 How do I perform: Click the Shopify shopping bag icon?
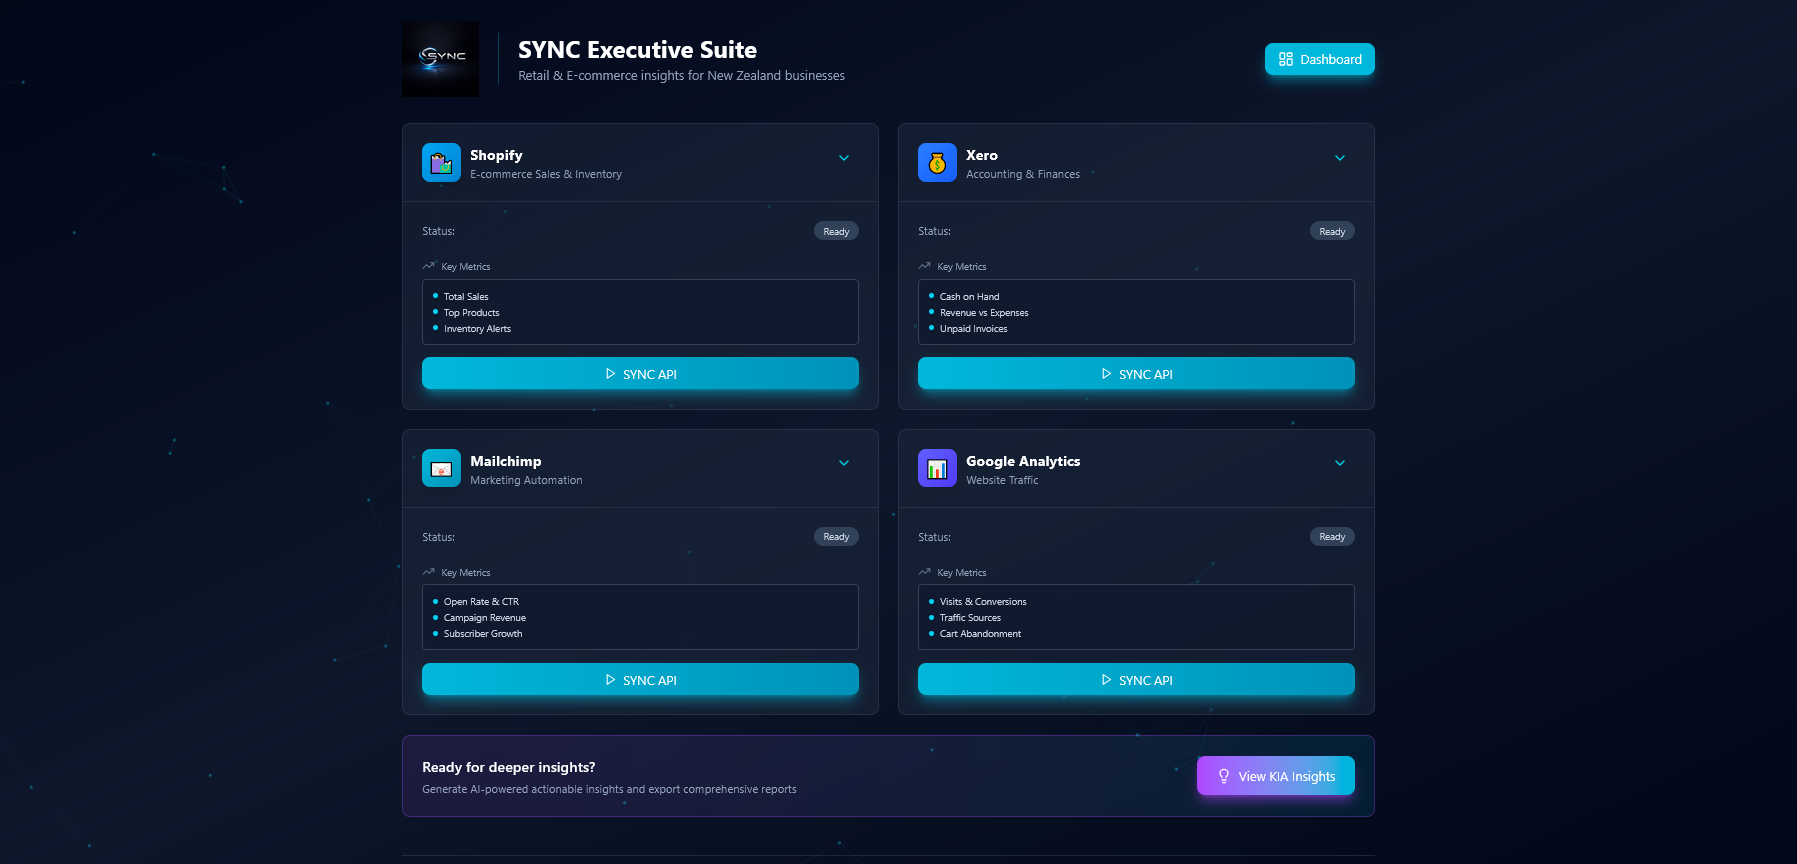(x=441, y=163)
